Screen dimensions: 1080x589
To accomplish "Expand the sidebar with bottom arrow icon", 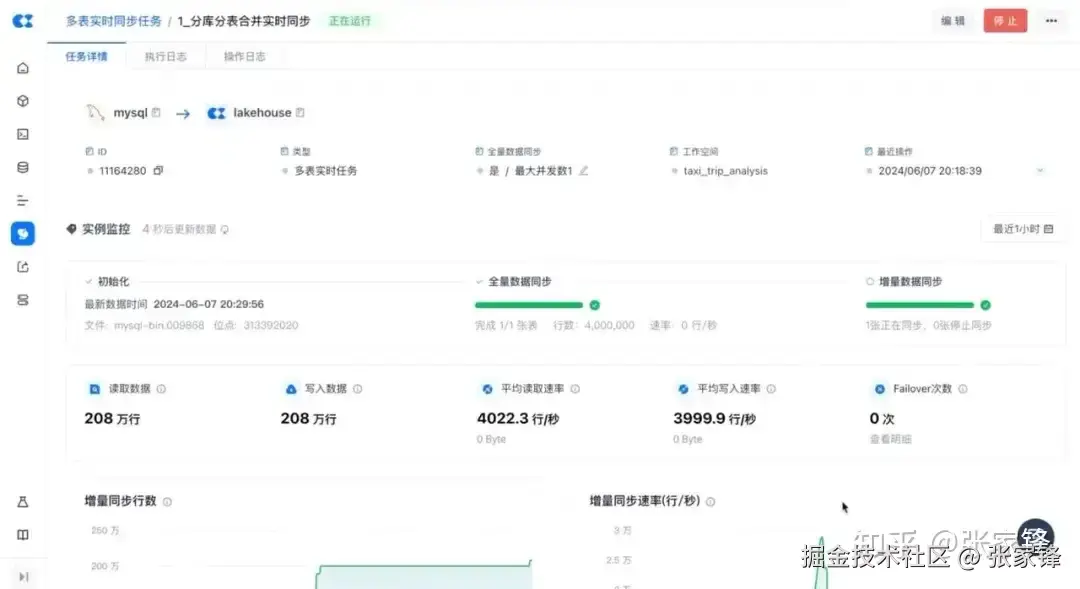I will [x=23, y=577].
